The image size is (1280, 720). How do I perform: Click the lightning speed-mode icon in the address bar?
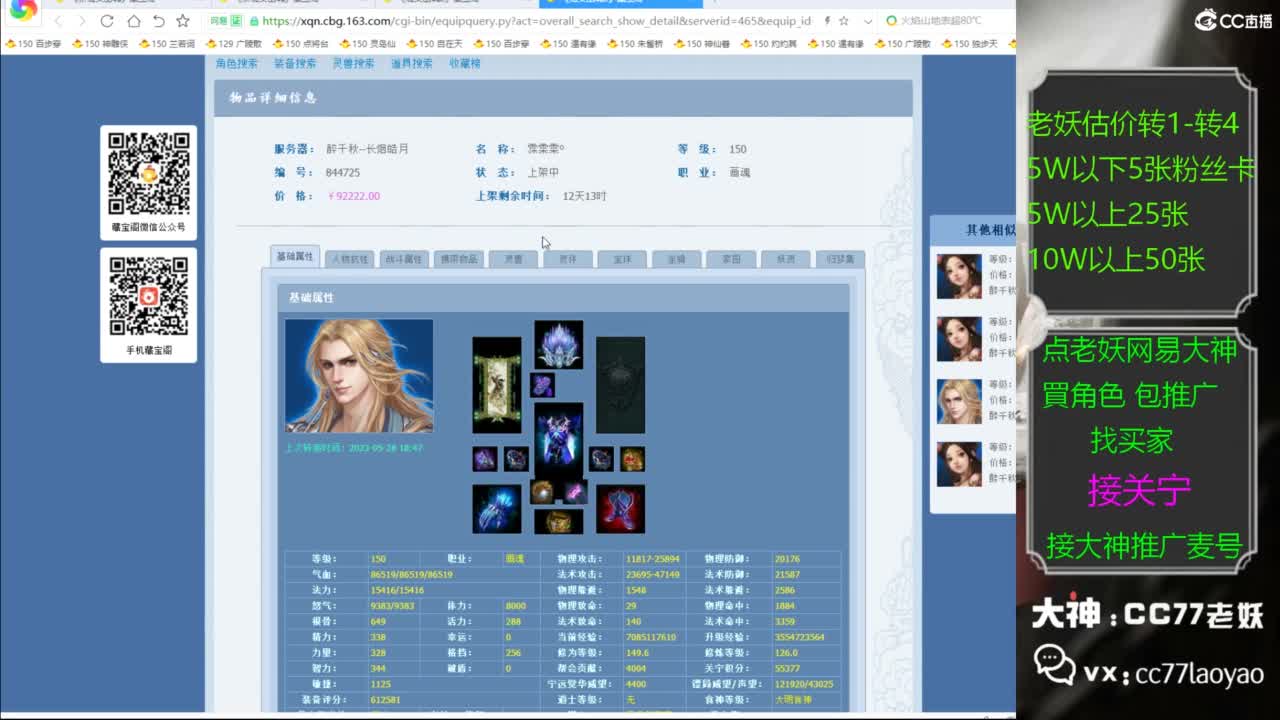[x=827, y=20]
